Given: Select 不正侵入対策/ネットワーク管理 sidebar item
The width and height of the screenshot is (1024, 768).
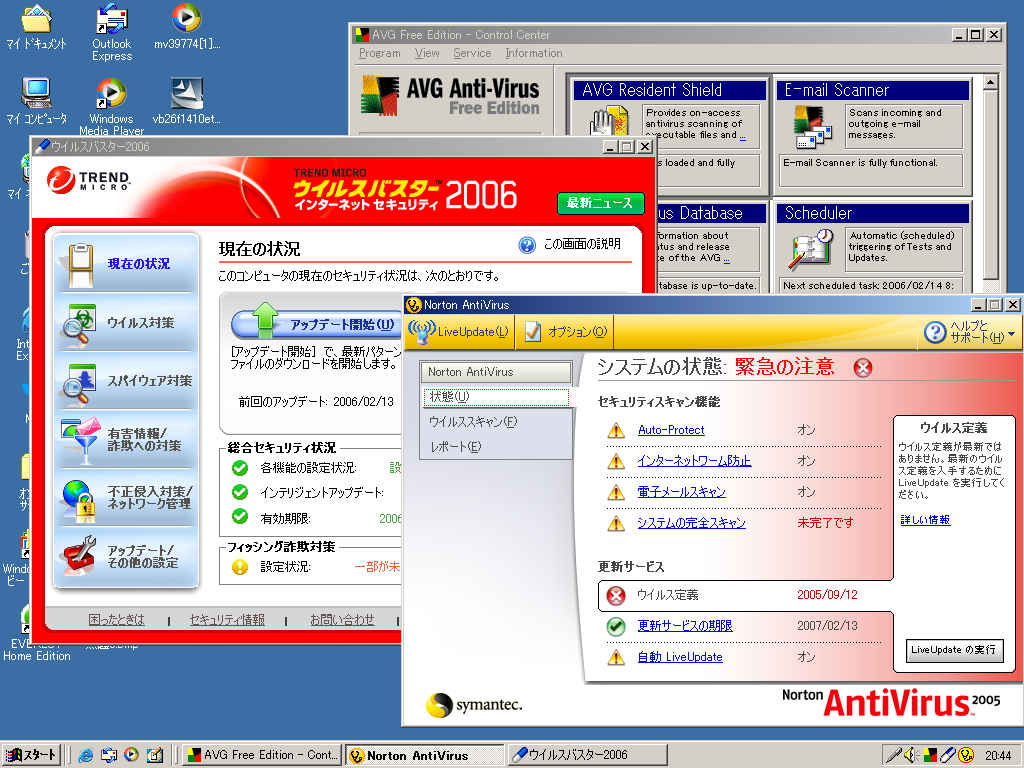Looking at the screenshot, I should pos(127,498).
